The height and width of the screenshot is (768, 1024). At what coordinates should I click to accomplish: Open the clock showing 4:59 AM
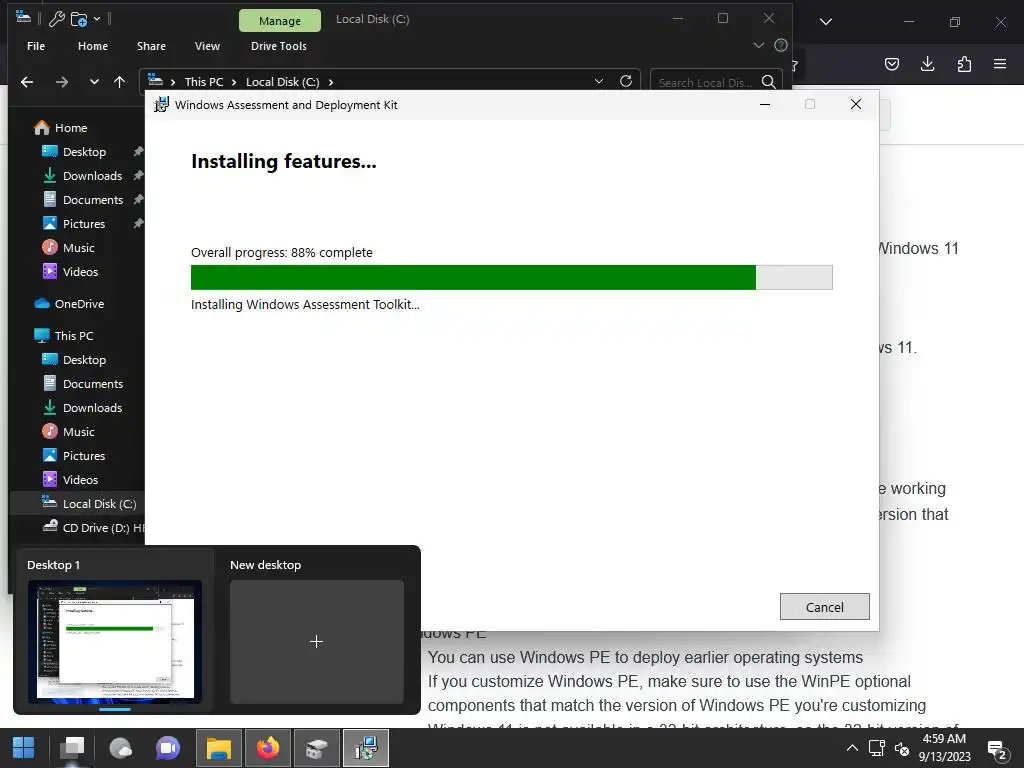(x=944, y=748)
